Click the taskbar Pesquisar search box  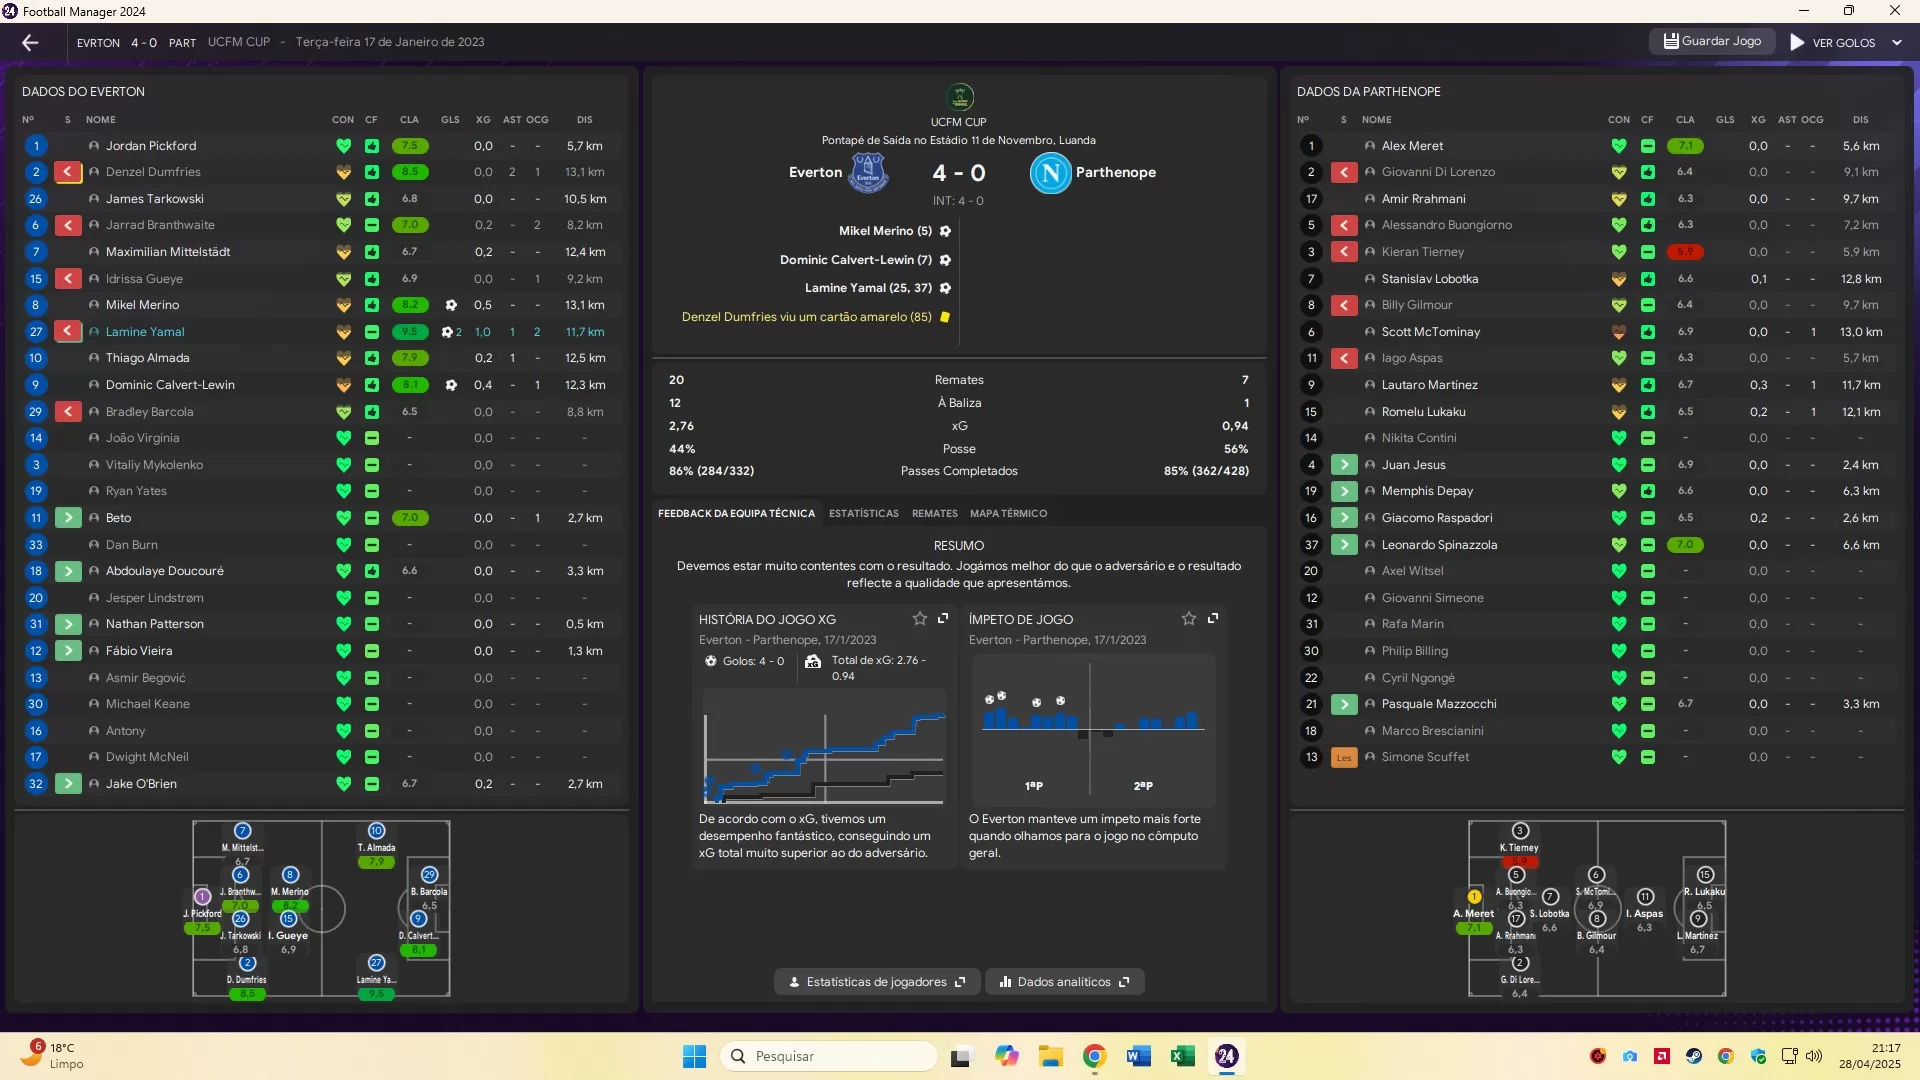tap(828, 1056)
